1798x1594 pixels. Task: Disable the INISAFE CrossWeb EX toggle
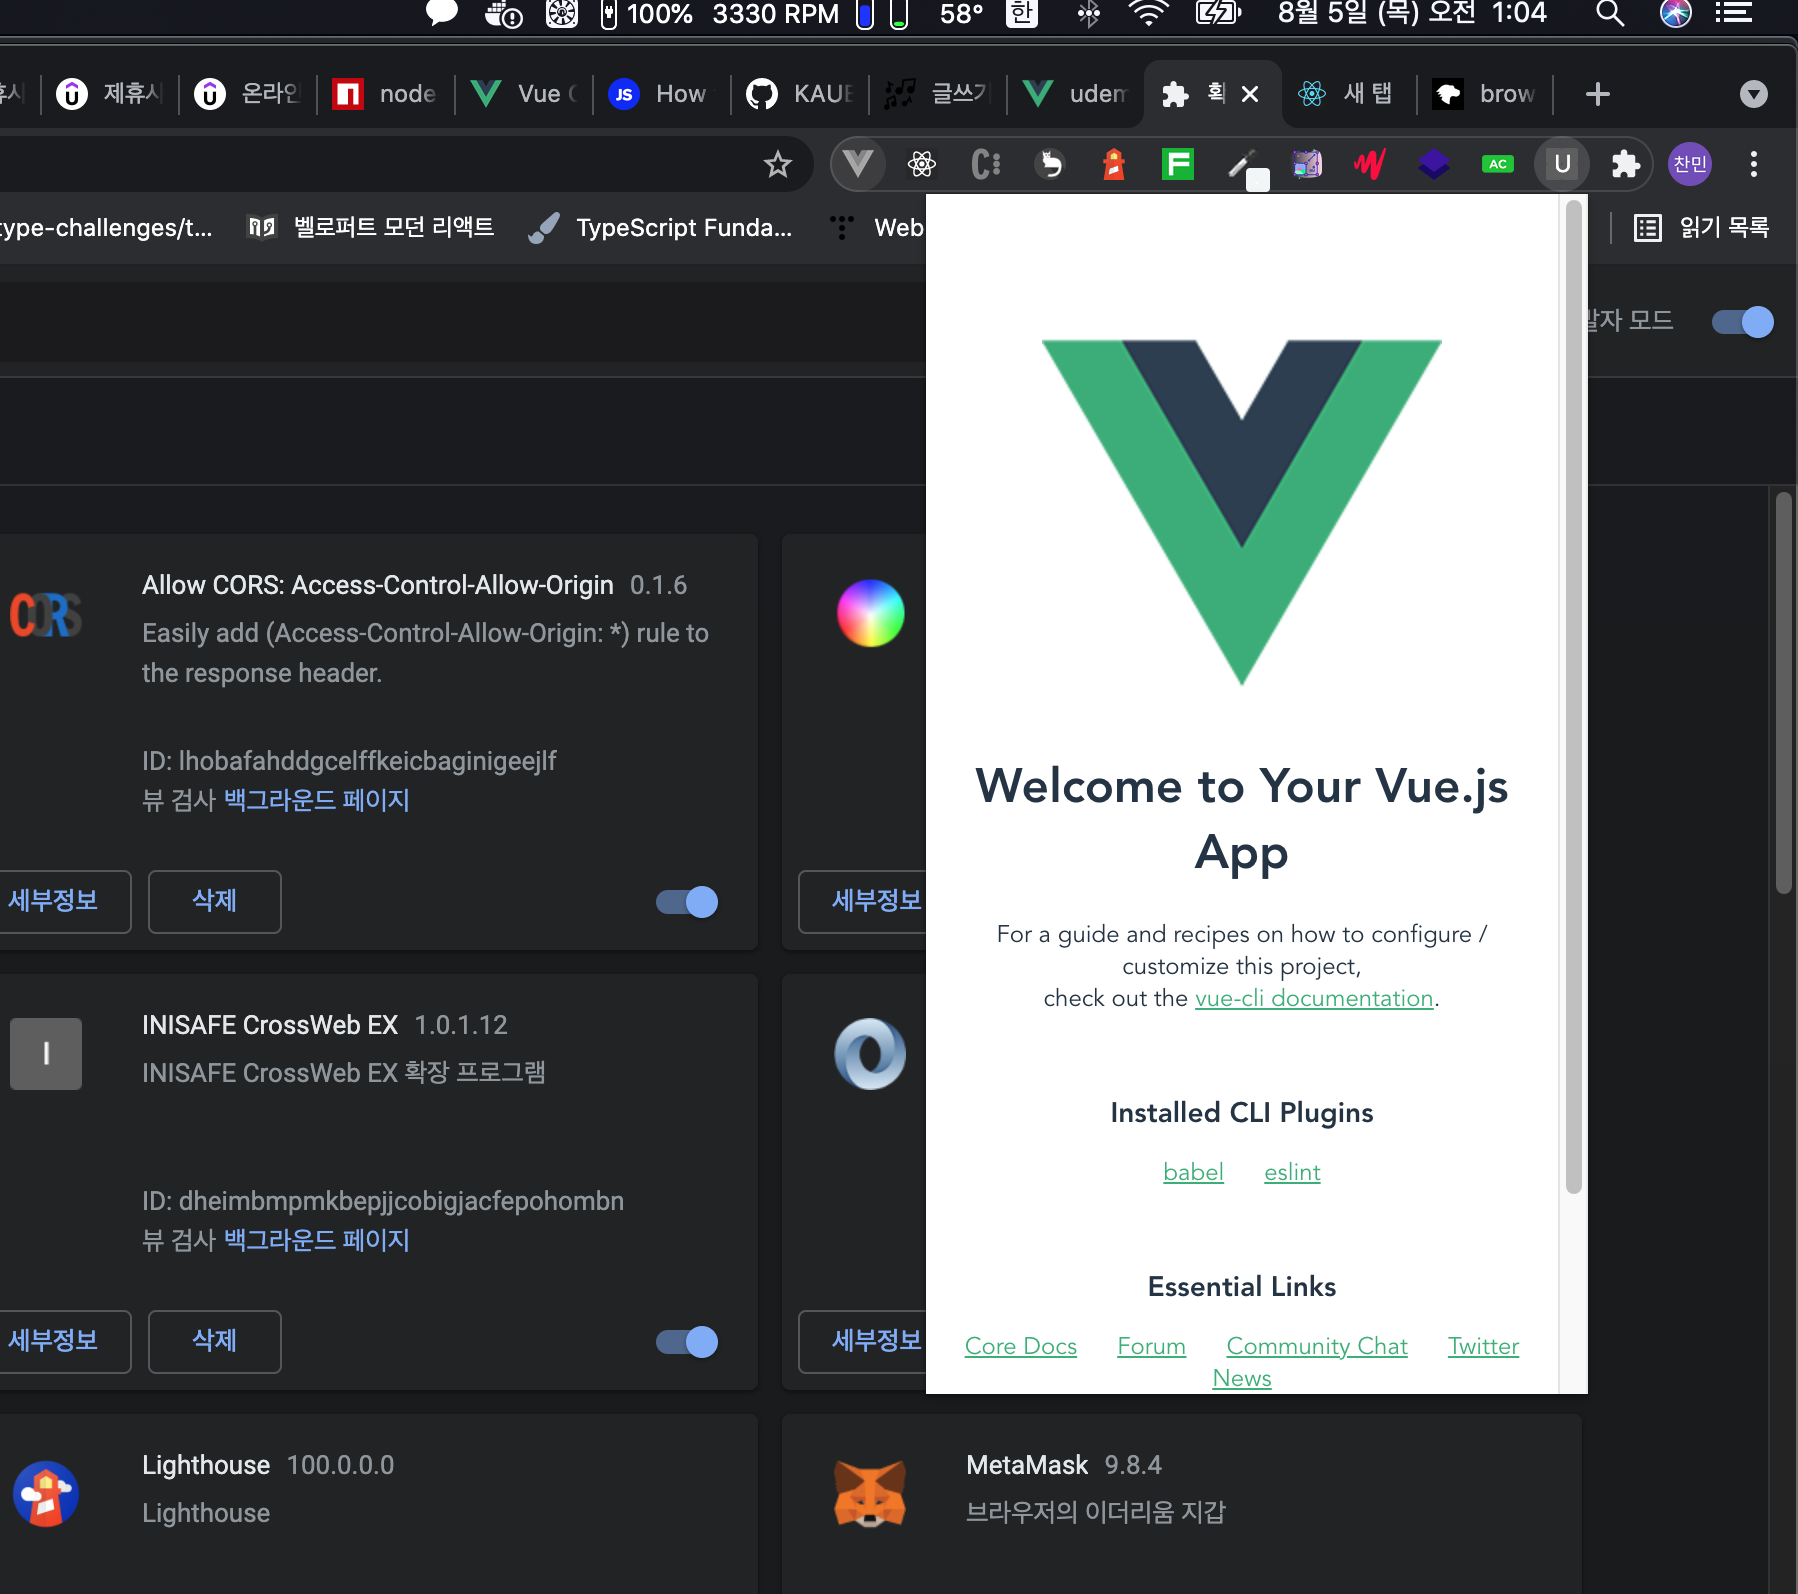687,1342
